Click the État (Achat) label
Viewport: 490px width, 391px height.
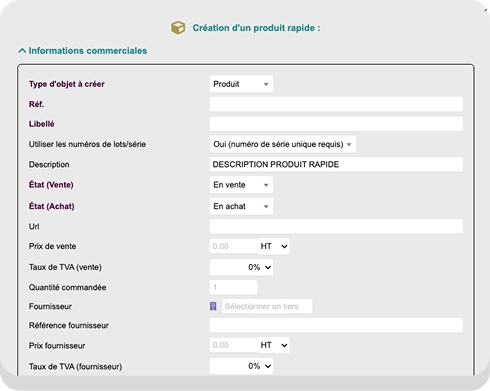tap(52, 206)
